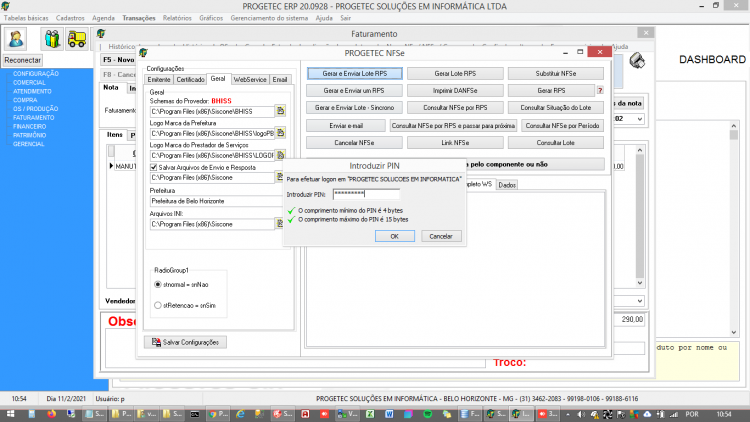Click the Reconectar button

pyautogui.click(x=22, y=60)
